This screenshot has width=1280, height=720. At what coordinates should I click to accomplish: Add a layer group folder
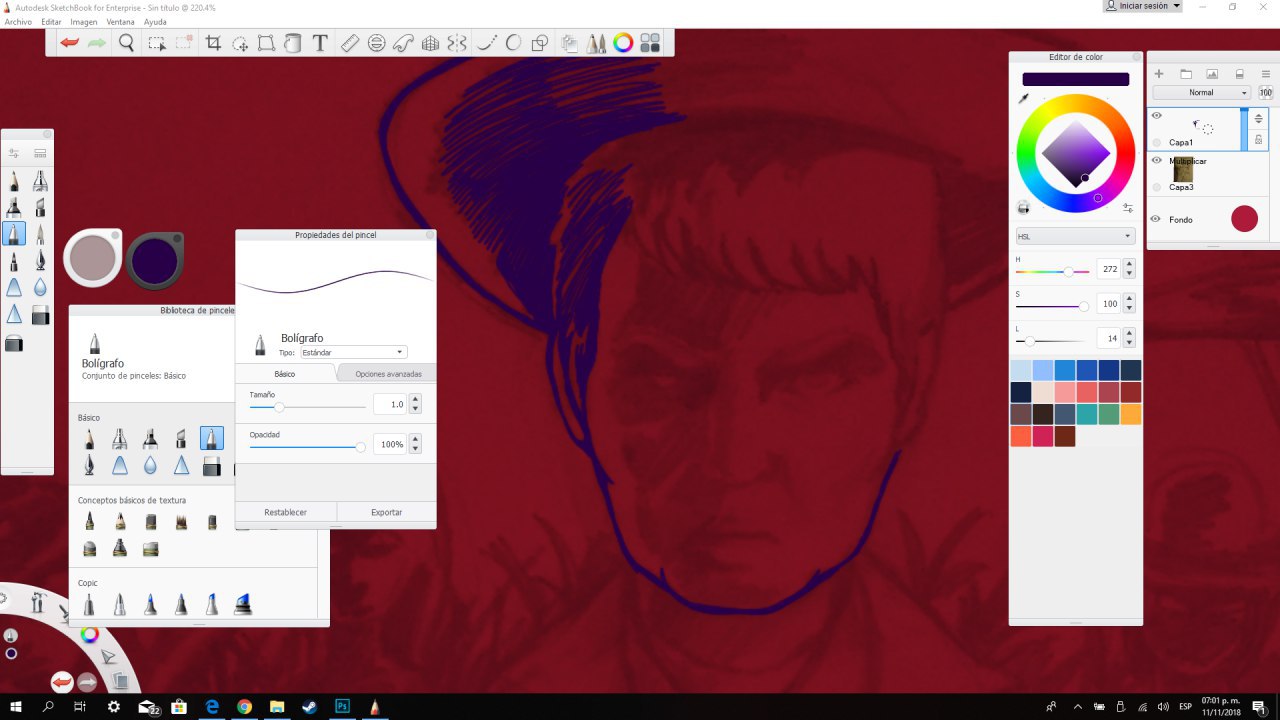(x=1186, y=74)
